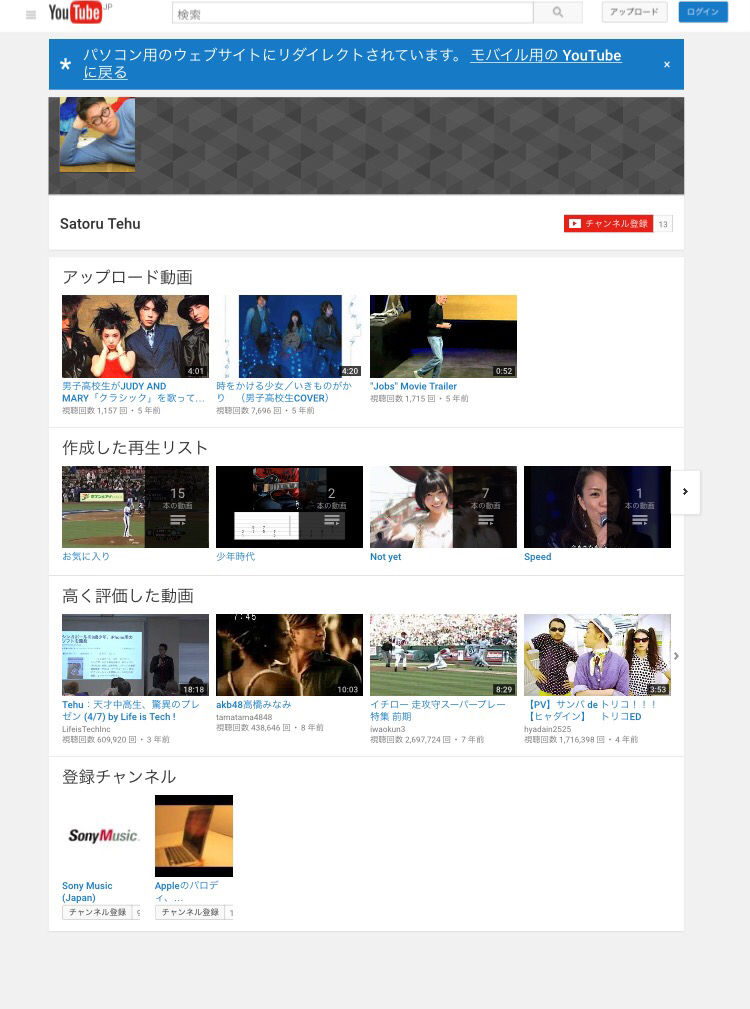Click the アップロード button
This screenshot has height=1009, width=750.
tap(634, 12)
